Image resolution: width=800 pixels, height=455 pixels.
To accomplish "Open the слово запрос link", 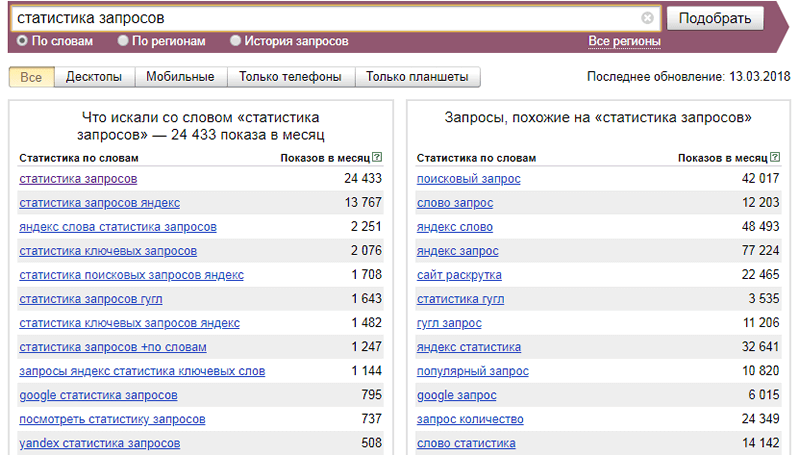I will click(455, 203).
